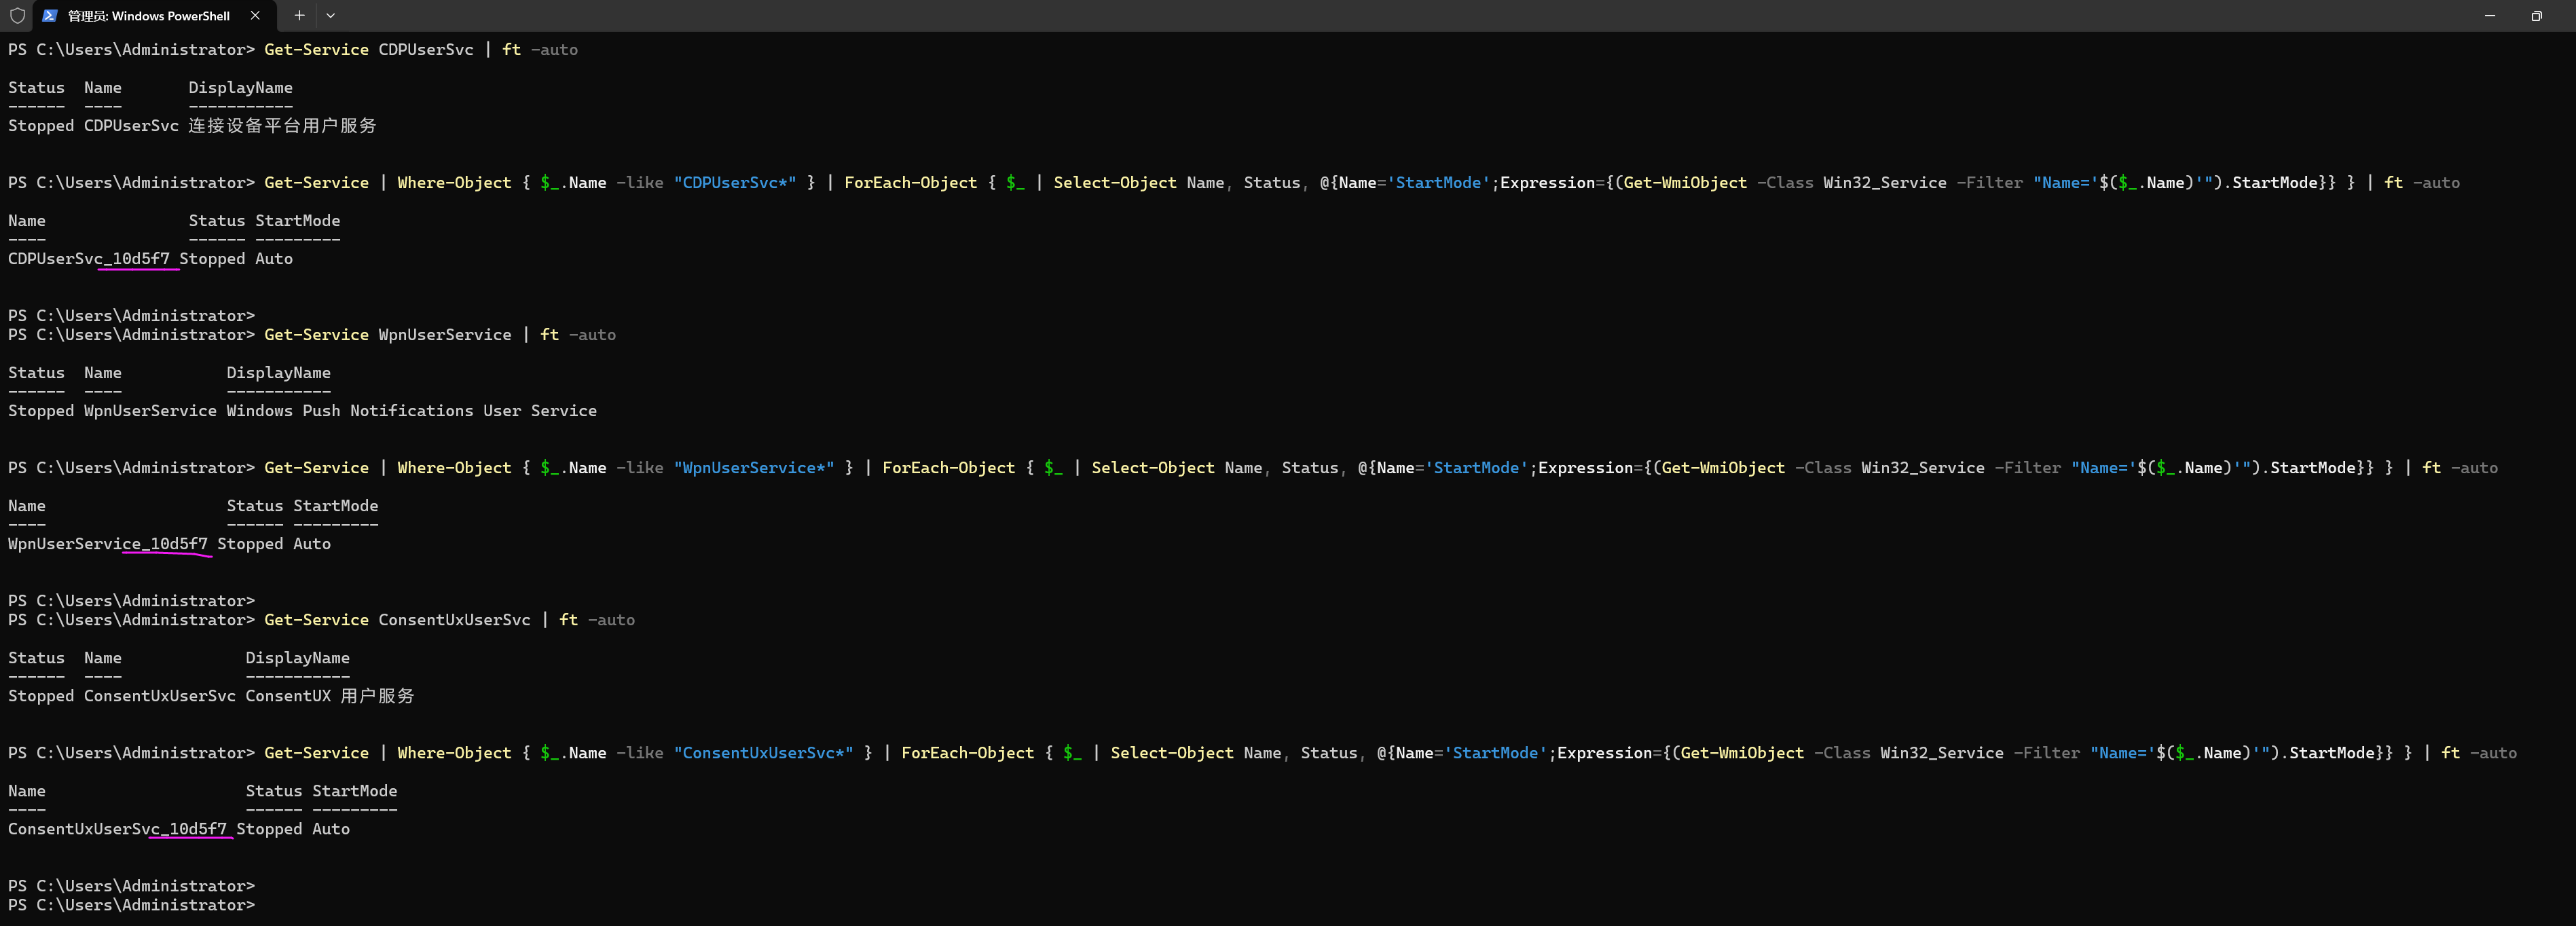Restore down the terminal window
Image resolution: width=2576 pixels, height=926 pixels.
click(2536, 15)
